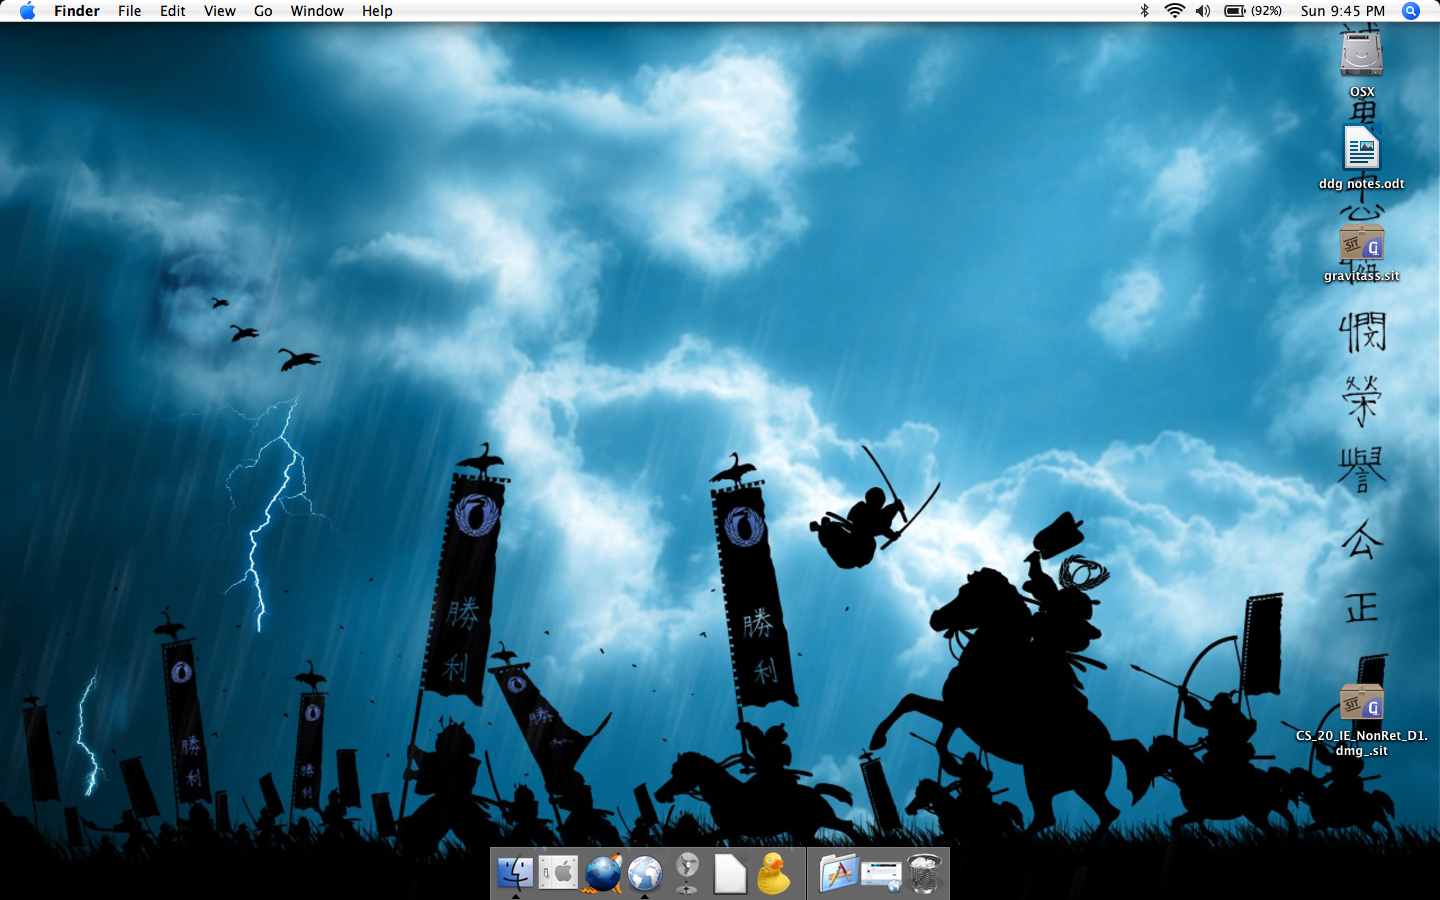Click the running blue globe browser in Dock
The height and width of the screenshot is (900, 1440).
click(x=645, y=874)
